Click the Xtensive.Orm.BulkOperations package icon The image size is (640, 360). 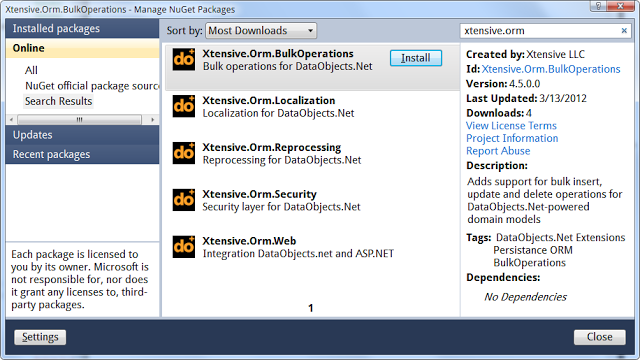click(x=184, y=60)
